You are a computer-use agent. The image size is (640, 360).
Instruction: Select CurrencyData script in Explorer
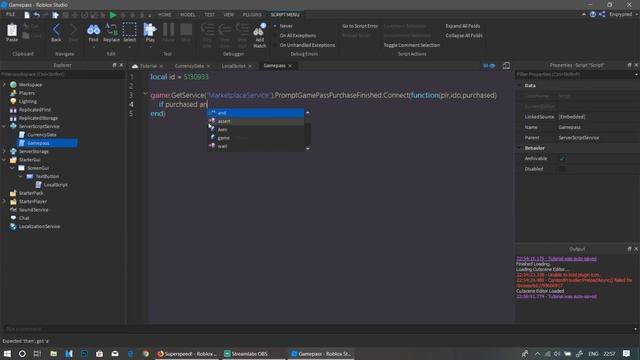[42, 135]
